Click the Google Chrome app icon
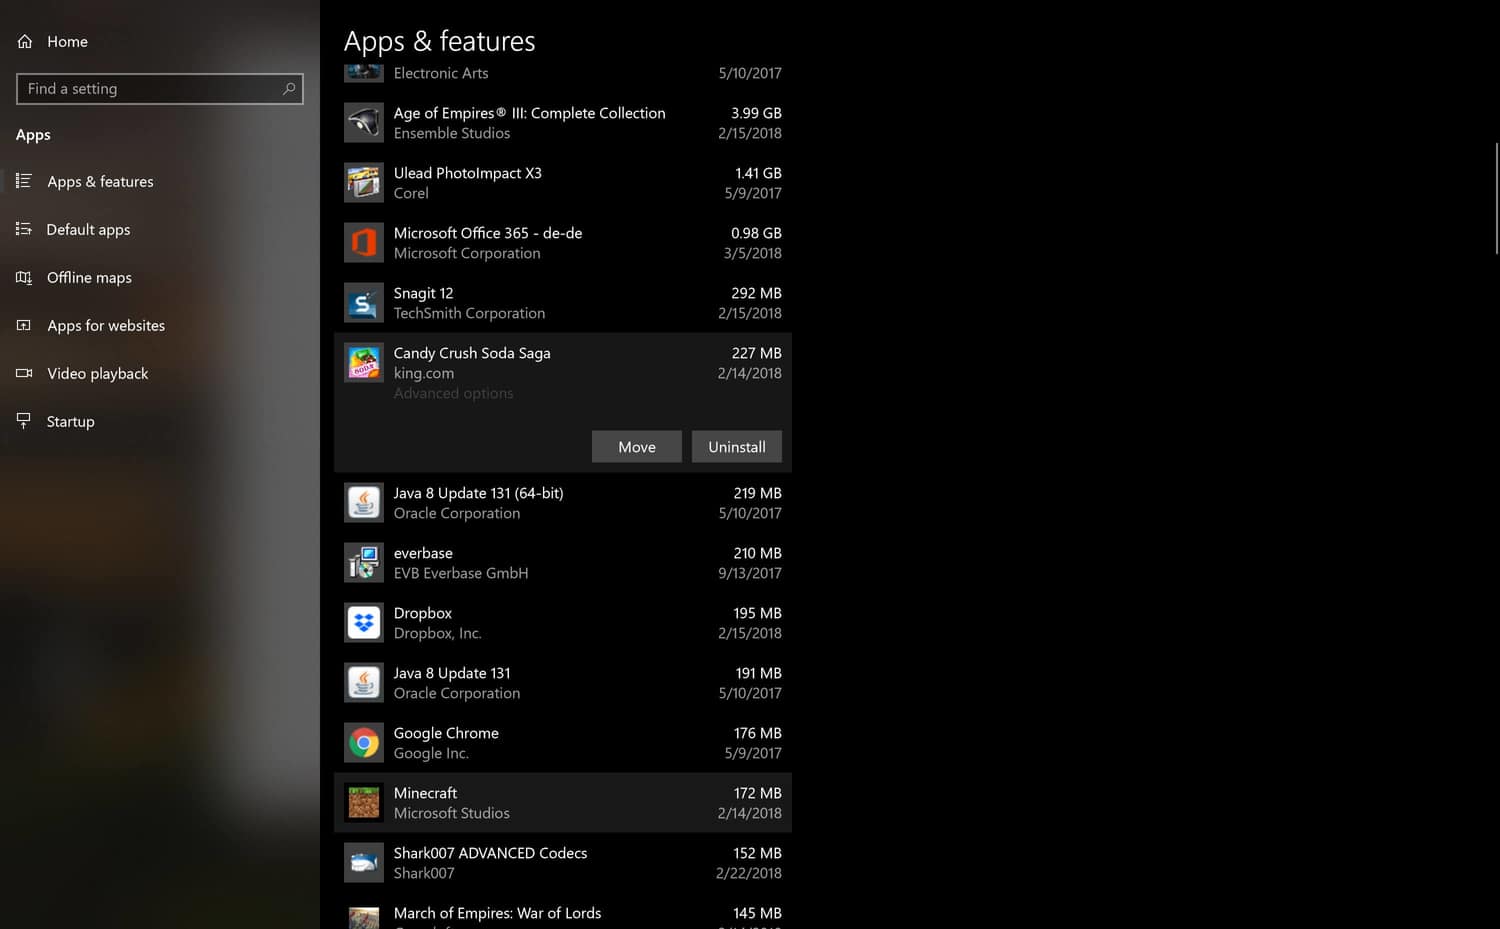The width and height of the screenshot is (1500, 929). pos(363,742)
